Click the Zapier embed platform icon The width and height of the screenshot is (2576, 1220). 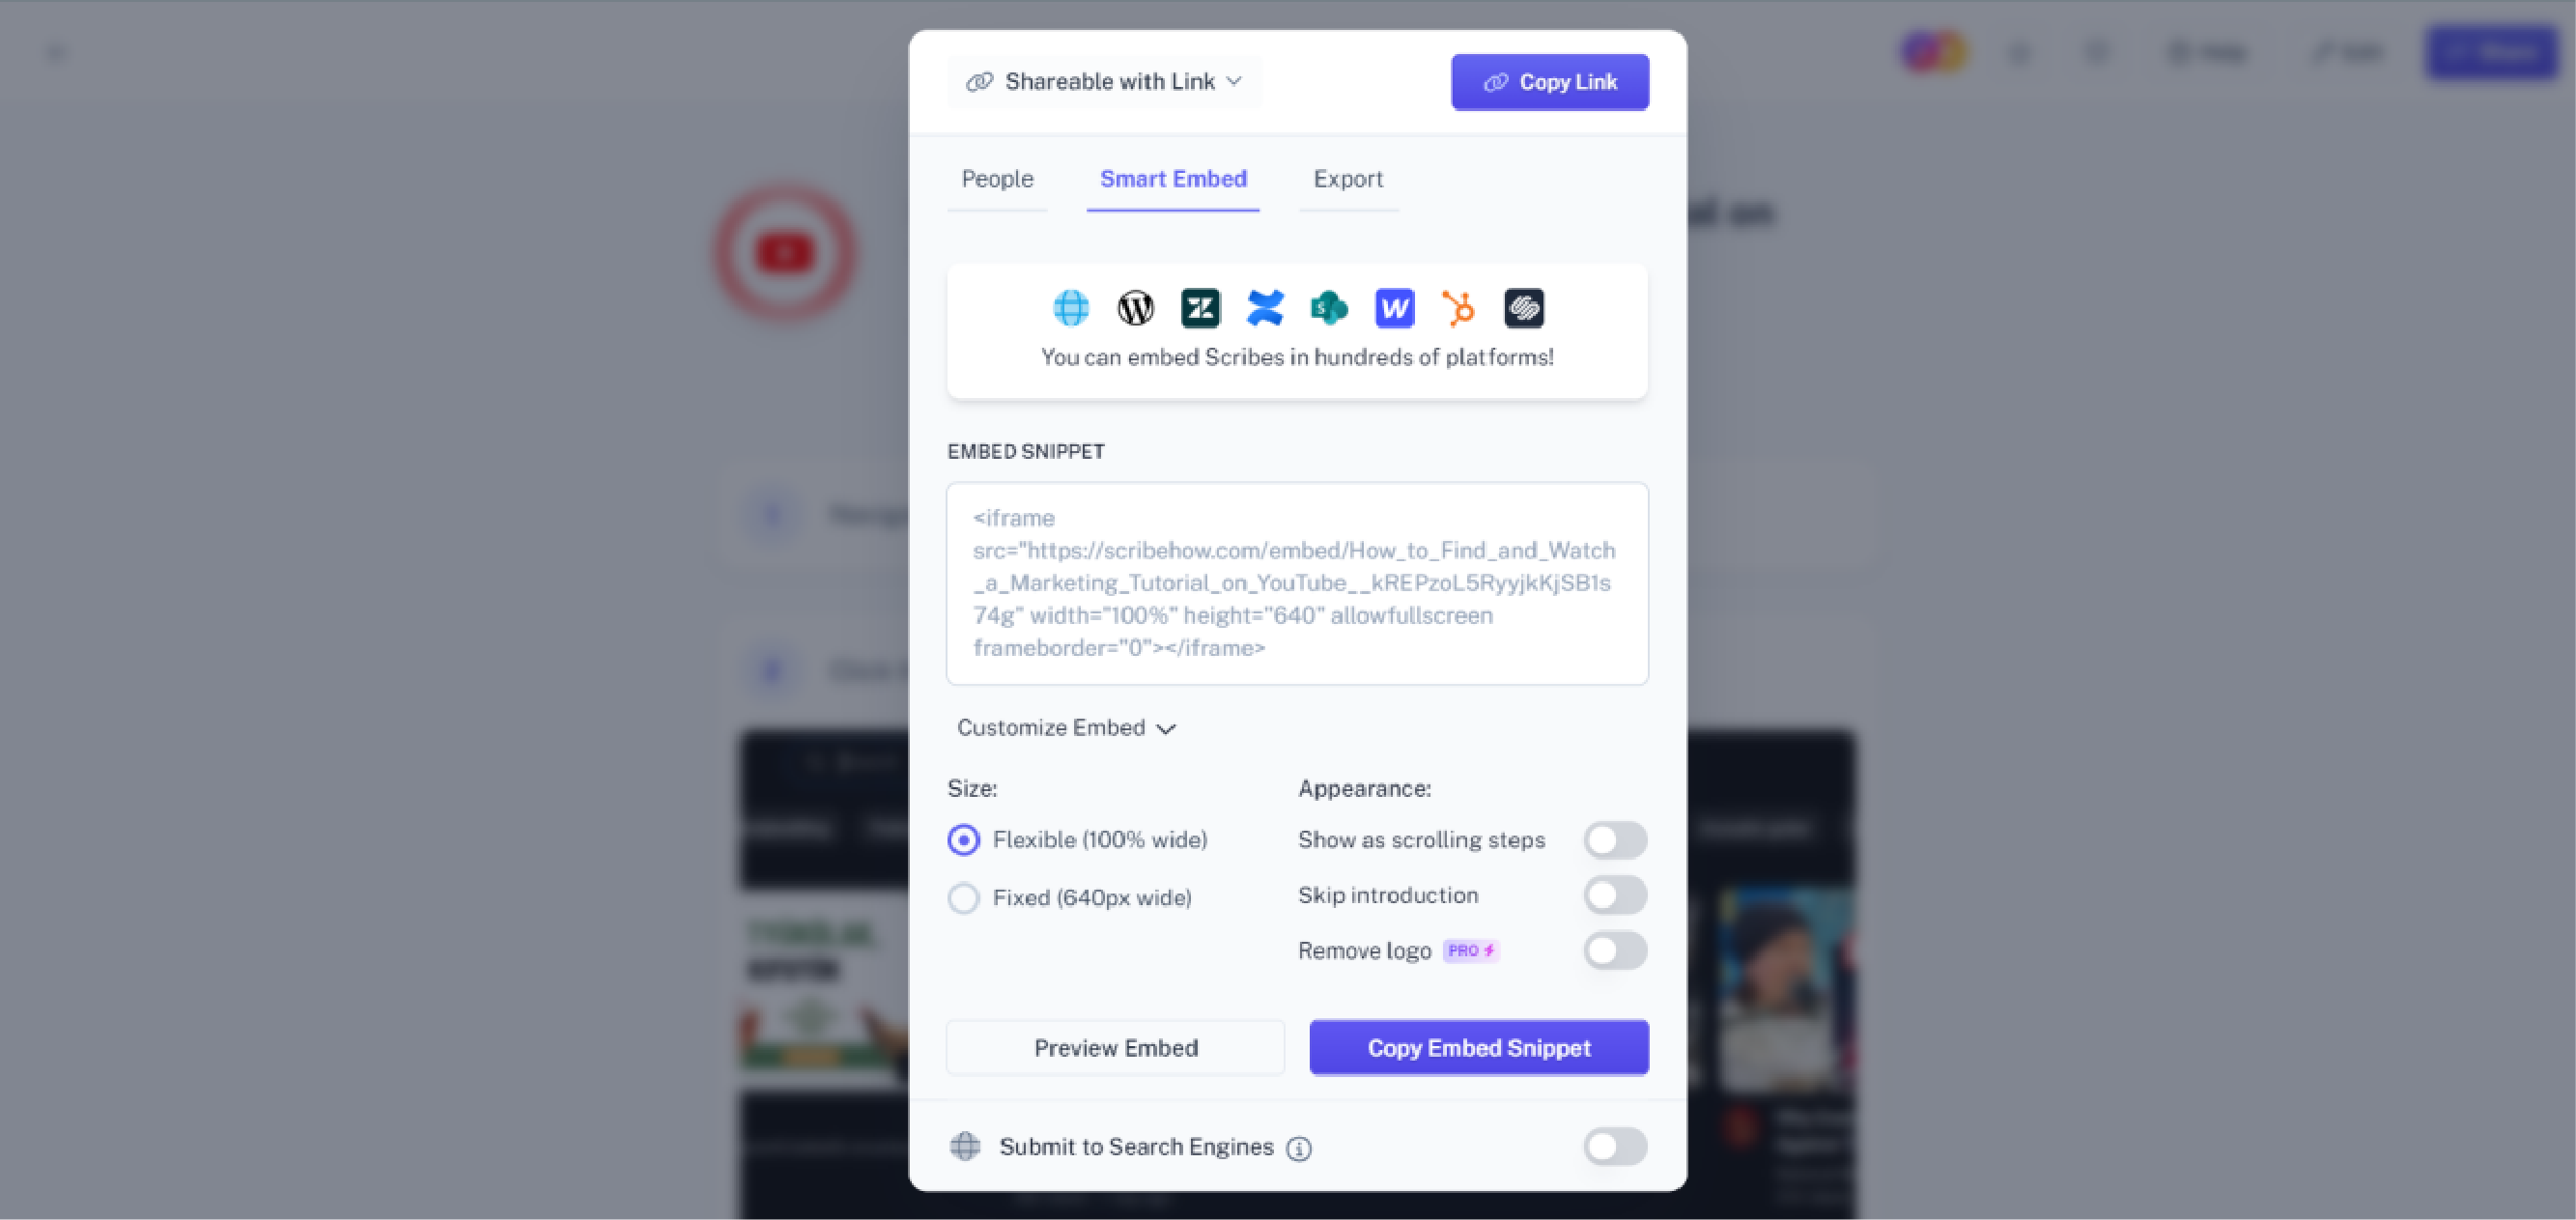tap(1200, 307)
